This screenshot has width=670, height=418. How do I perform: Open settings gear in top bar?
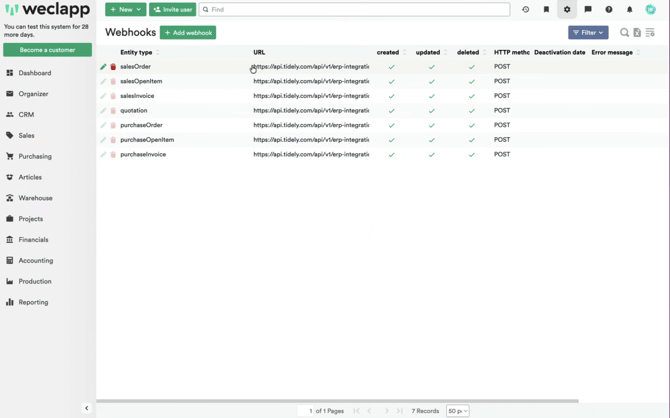tap(567, 10)
